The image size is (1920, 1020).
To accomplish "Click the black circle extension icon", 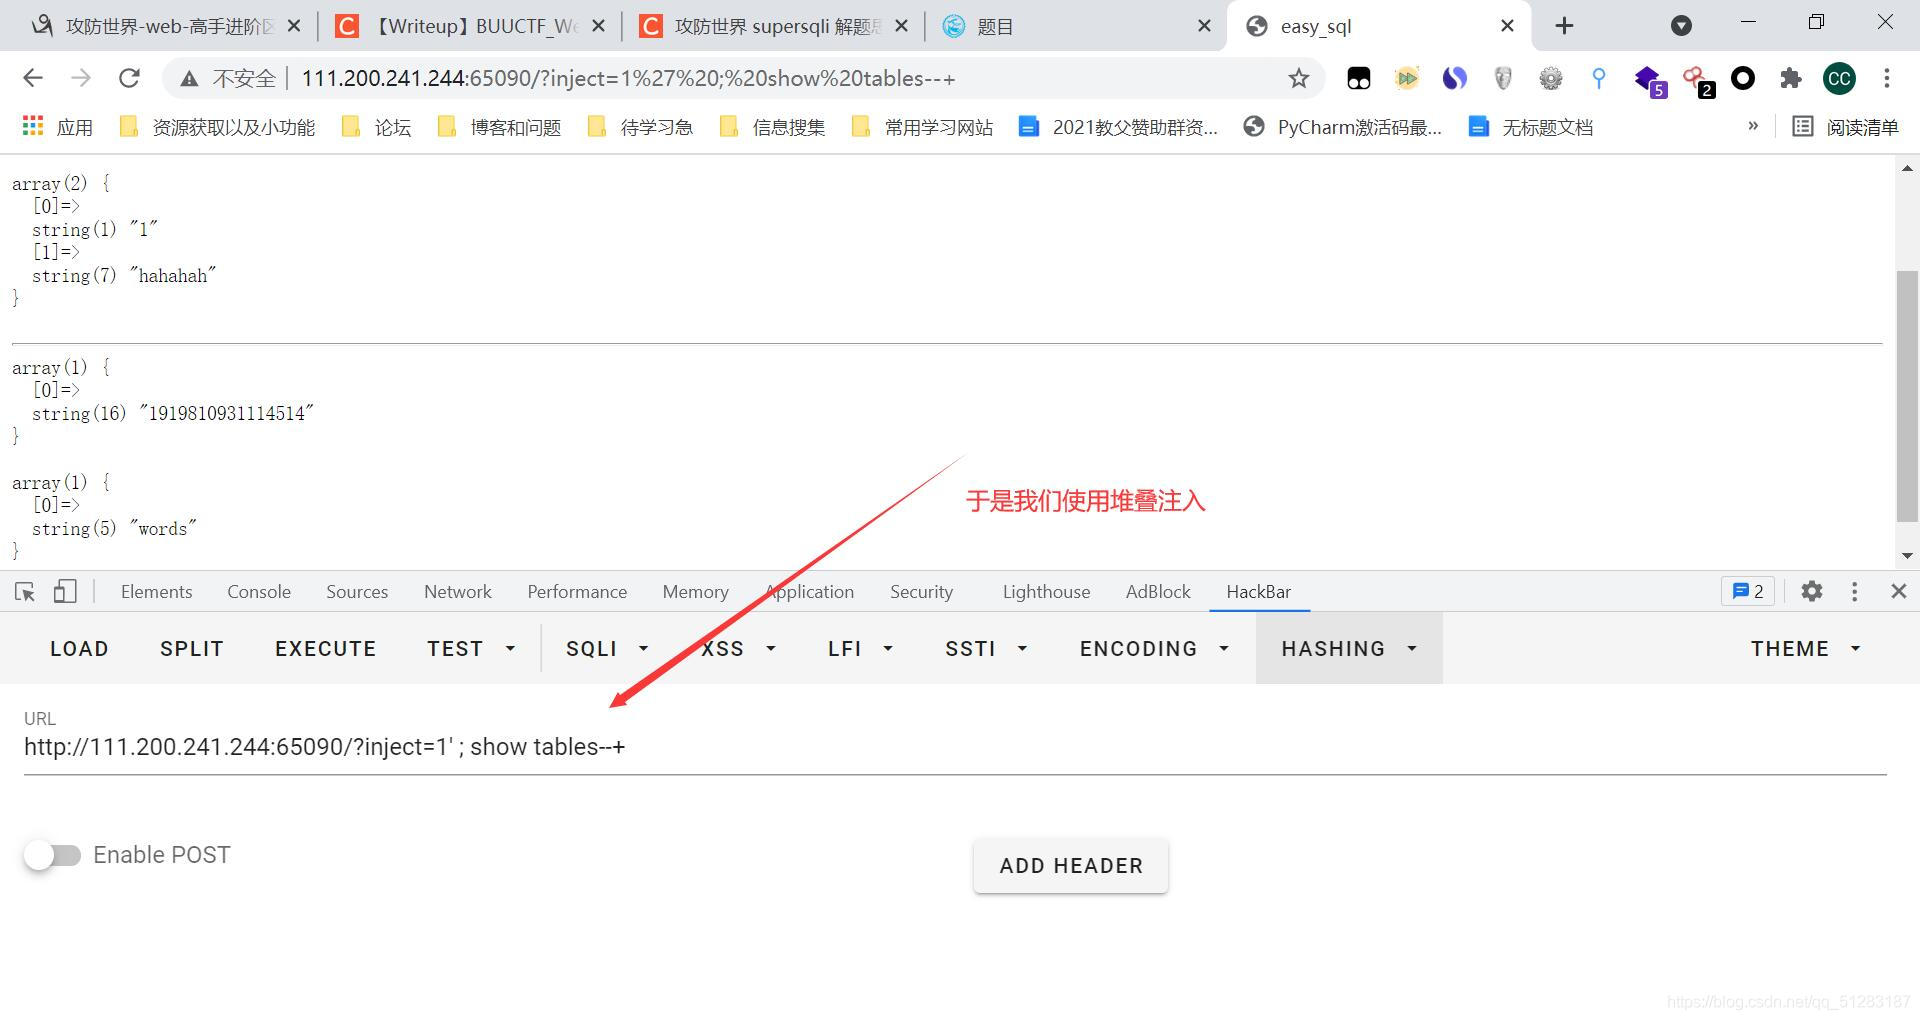I will pyautogui.click(x=1743, y=78).
